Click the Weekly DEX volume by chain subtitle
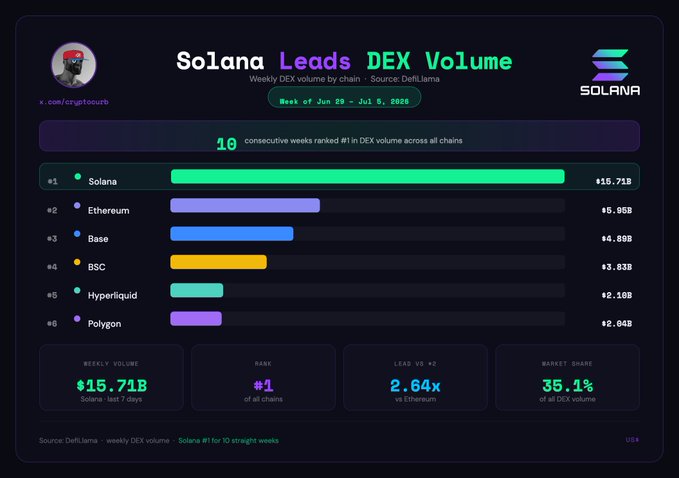 305,79
